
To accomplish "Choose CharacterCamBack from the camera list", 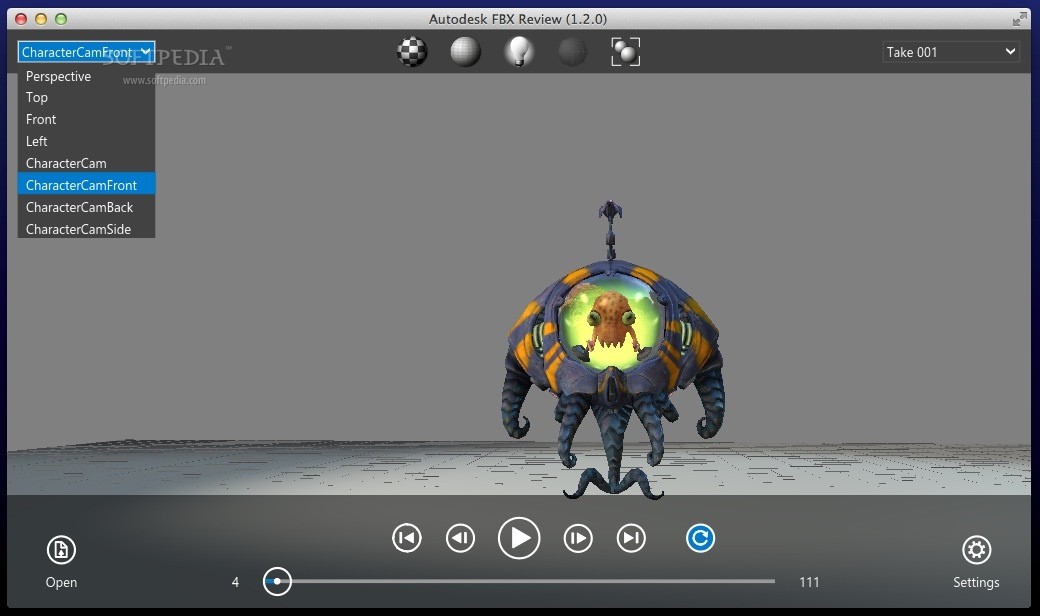I will coord(86,207).
